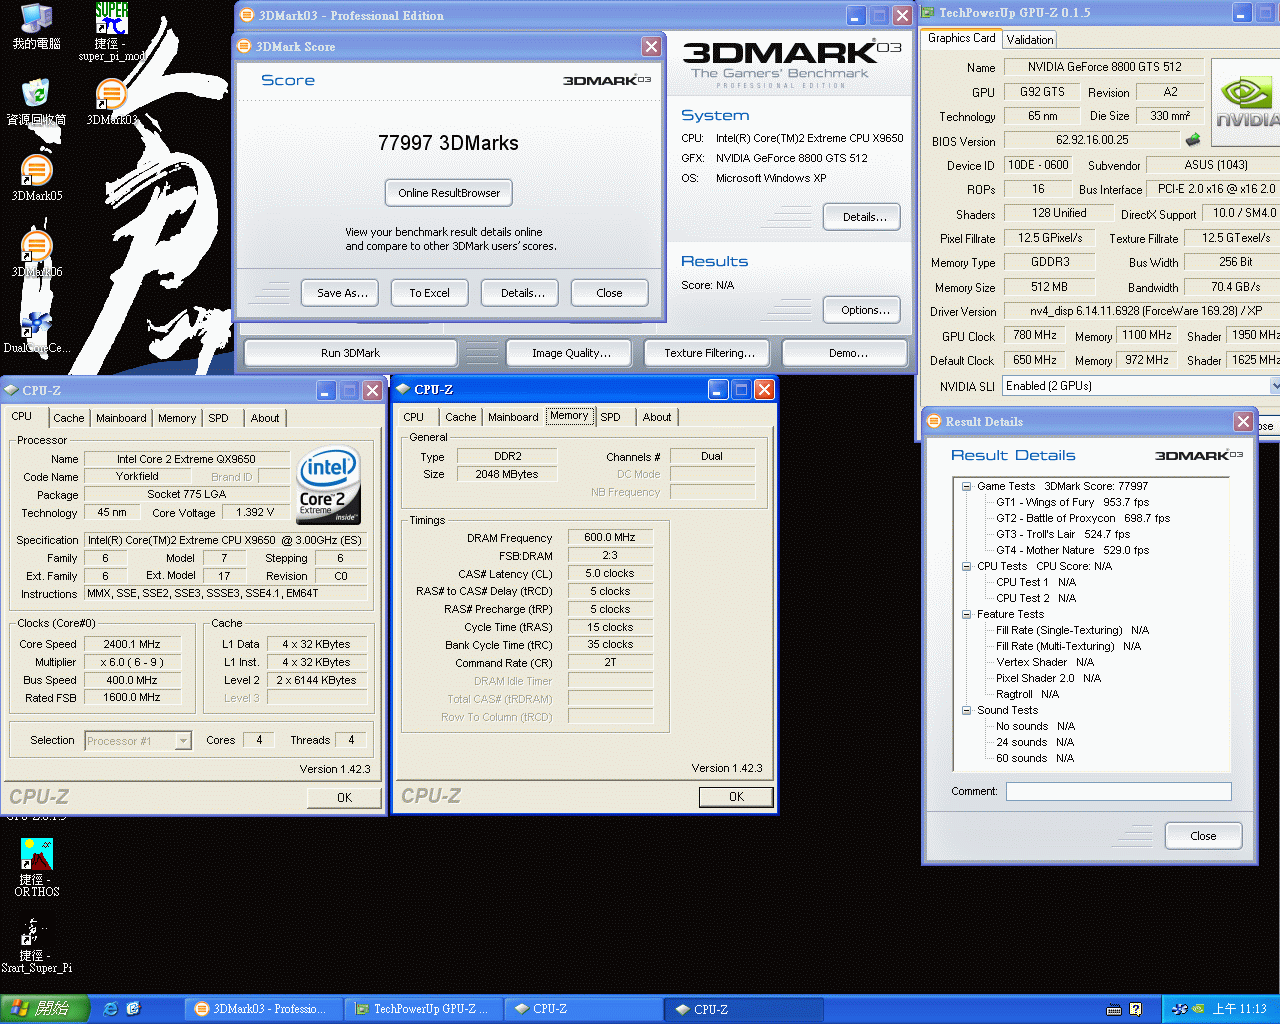The width and height of the screenshot is (1280, 1024).
Task: Click the keyboard icon in system tray
Action: [x=1114, y=1009]
